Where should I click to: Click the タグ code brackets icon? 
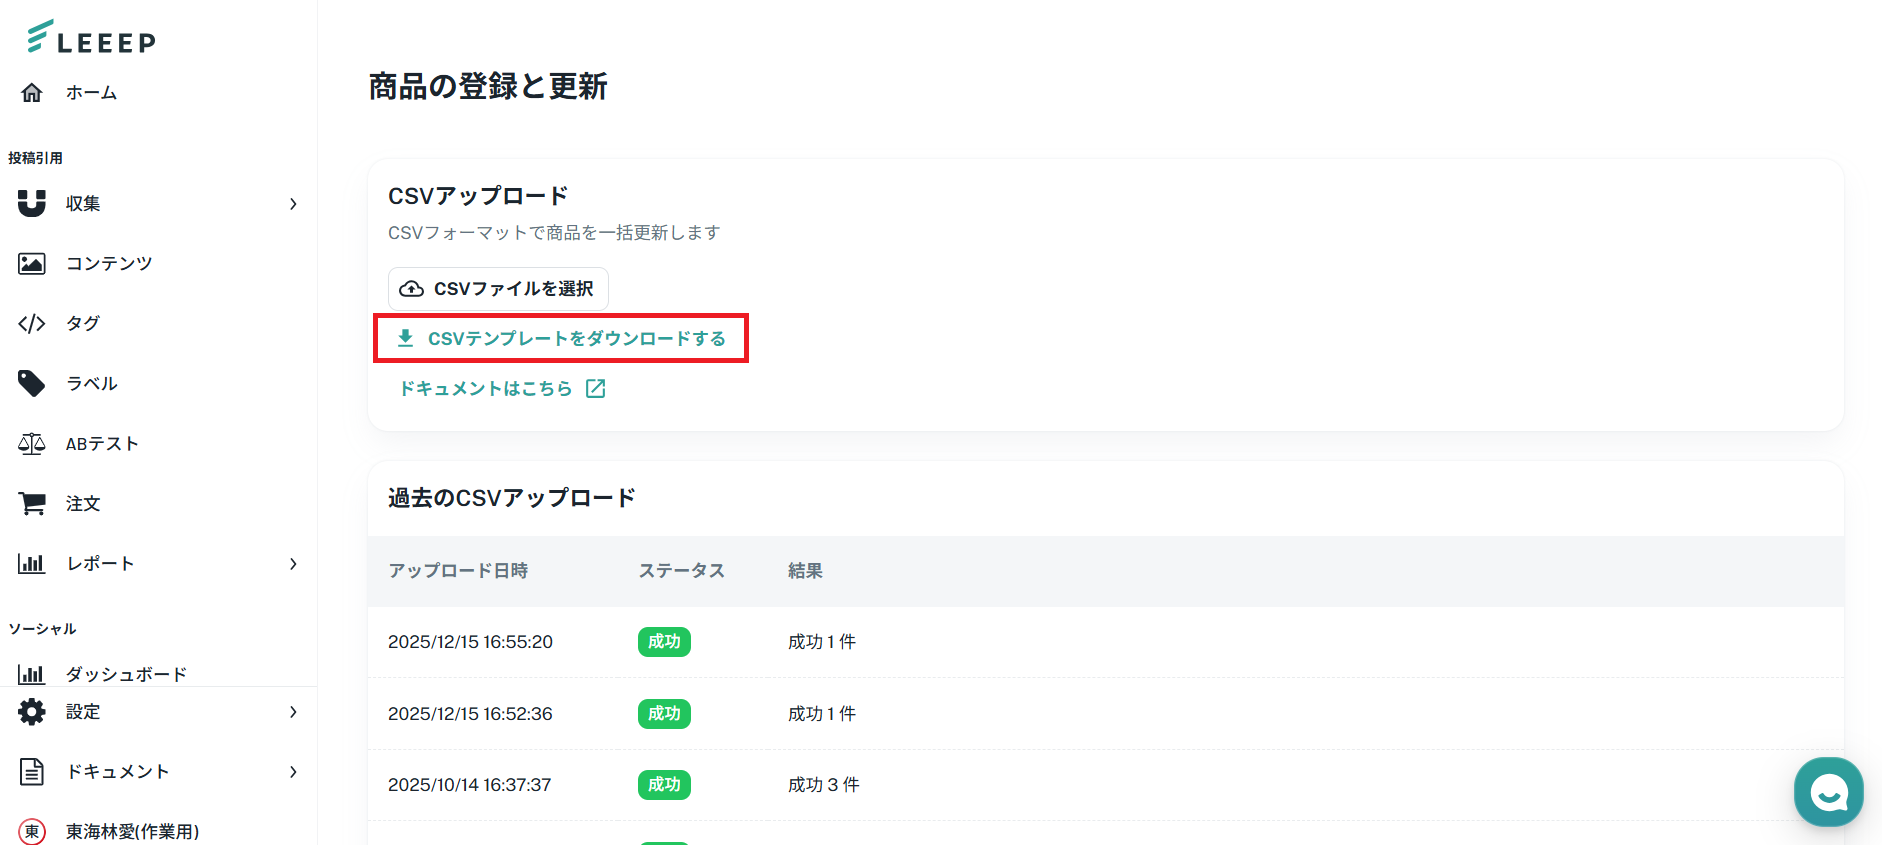(32, 324)
